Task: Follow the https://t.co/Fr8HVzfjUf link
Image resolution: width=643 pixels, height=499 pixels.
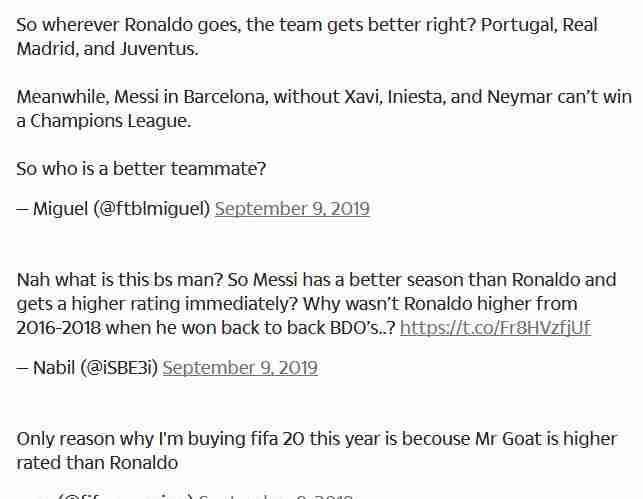Action: tap(495, 328)
